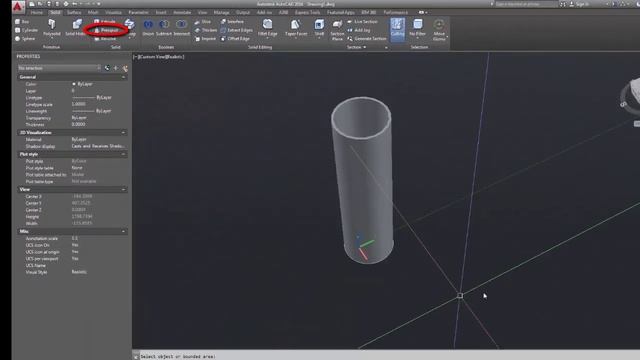This screenshot has height=360, width=640.
Task: Click the Section Plane tool
Action: (x=337, y=29)
